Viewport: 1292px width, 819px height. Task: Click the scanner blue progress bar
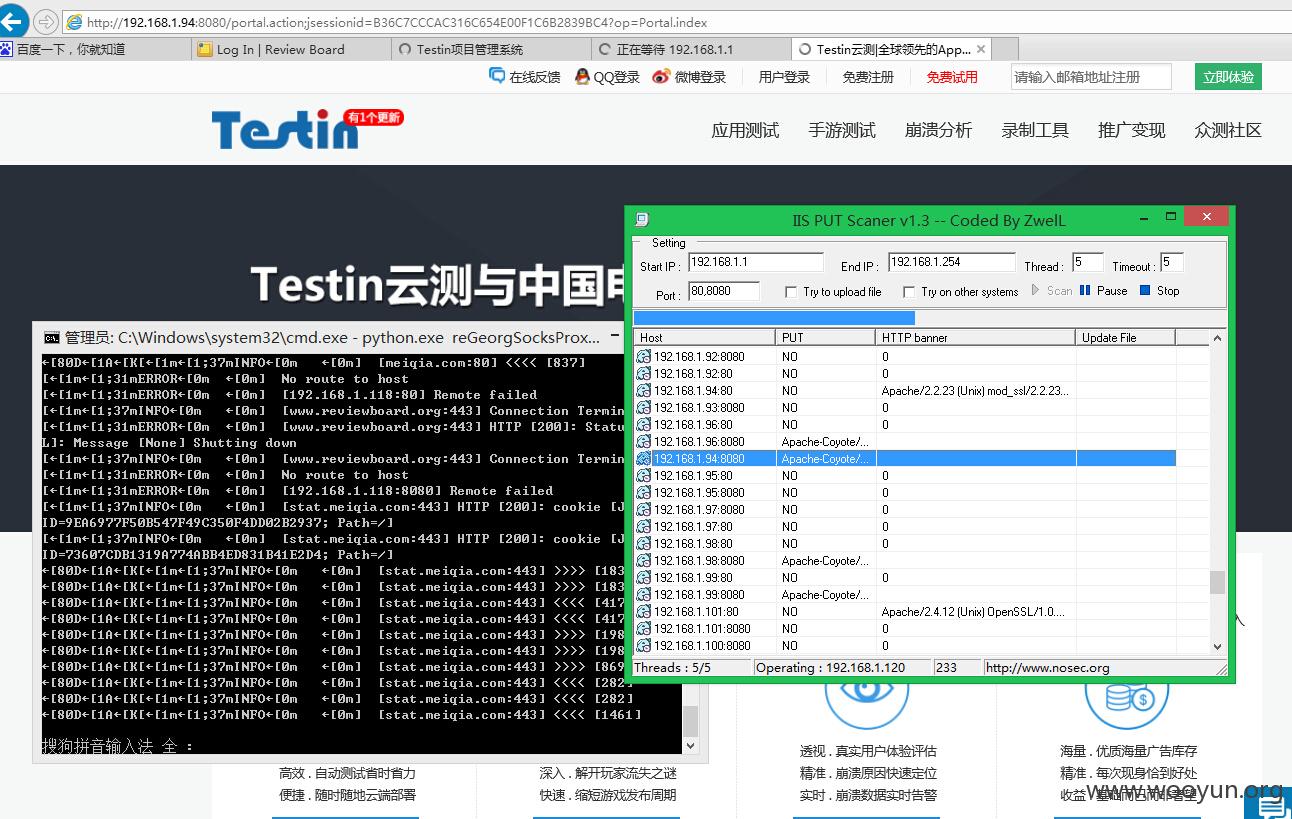click(x=774, y=317)
